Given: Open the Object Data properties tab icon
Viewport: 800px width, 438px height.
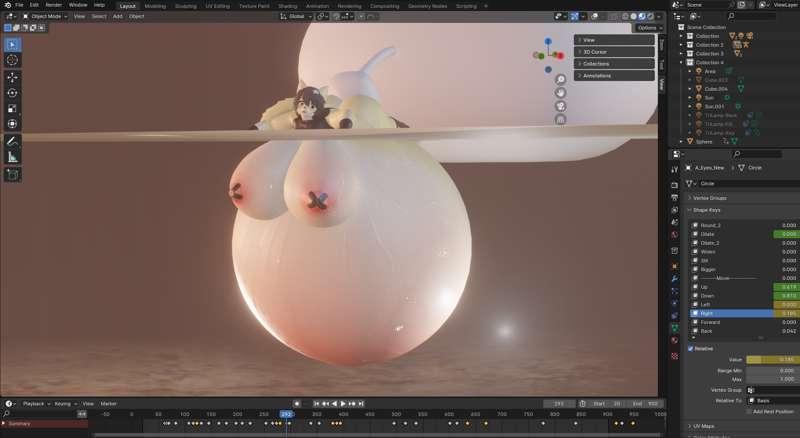Looking at the screenshot, I should point(674,328).
